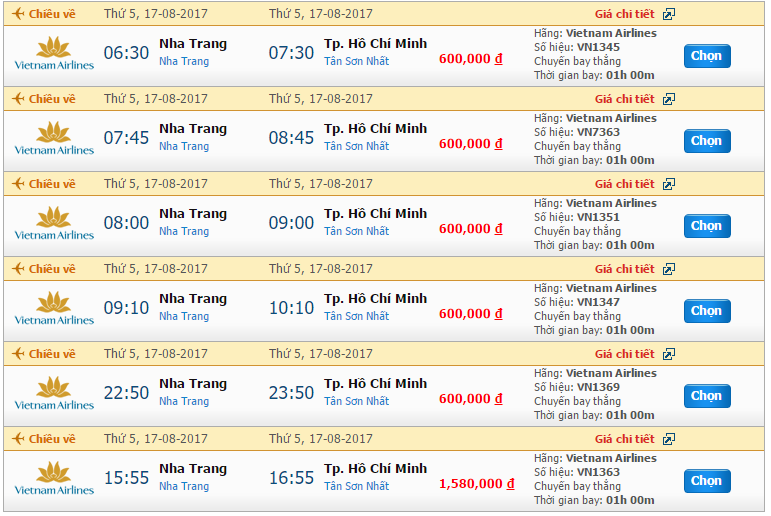The image size is (771, 516).
Task: Click departure time 08:00
Action: coord(126,223)
